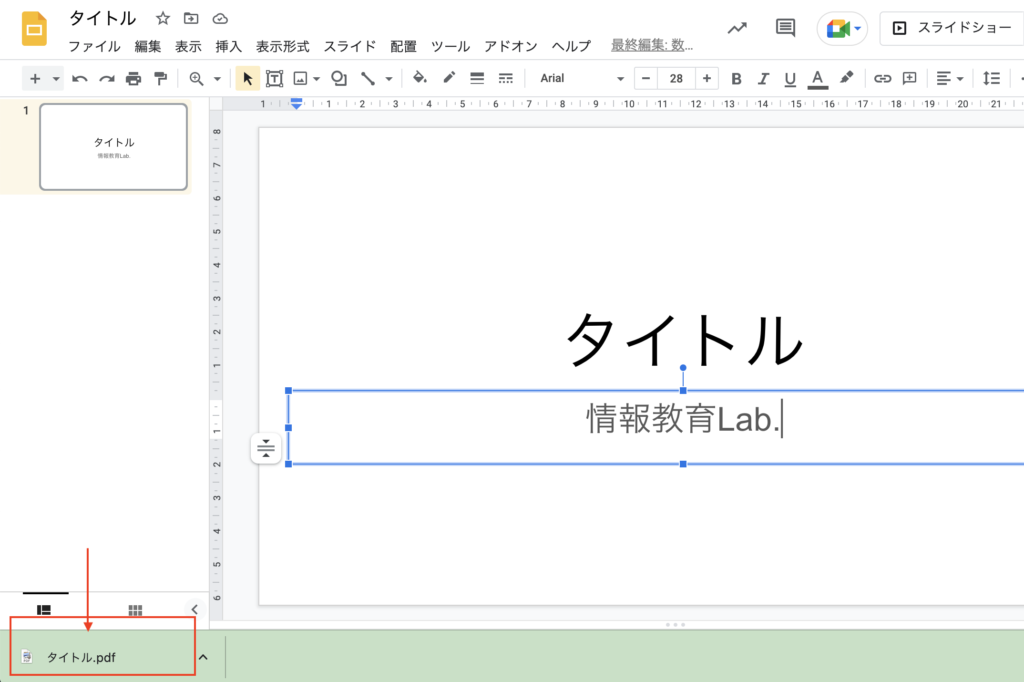Image resolution: width=1024 pixels, height=682 pixels.
Task: Switch to filmstrip view
Action: pyautogui.click(x=44, y=609)
